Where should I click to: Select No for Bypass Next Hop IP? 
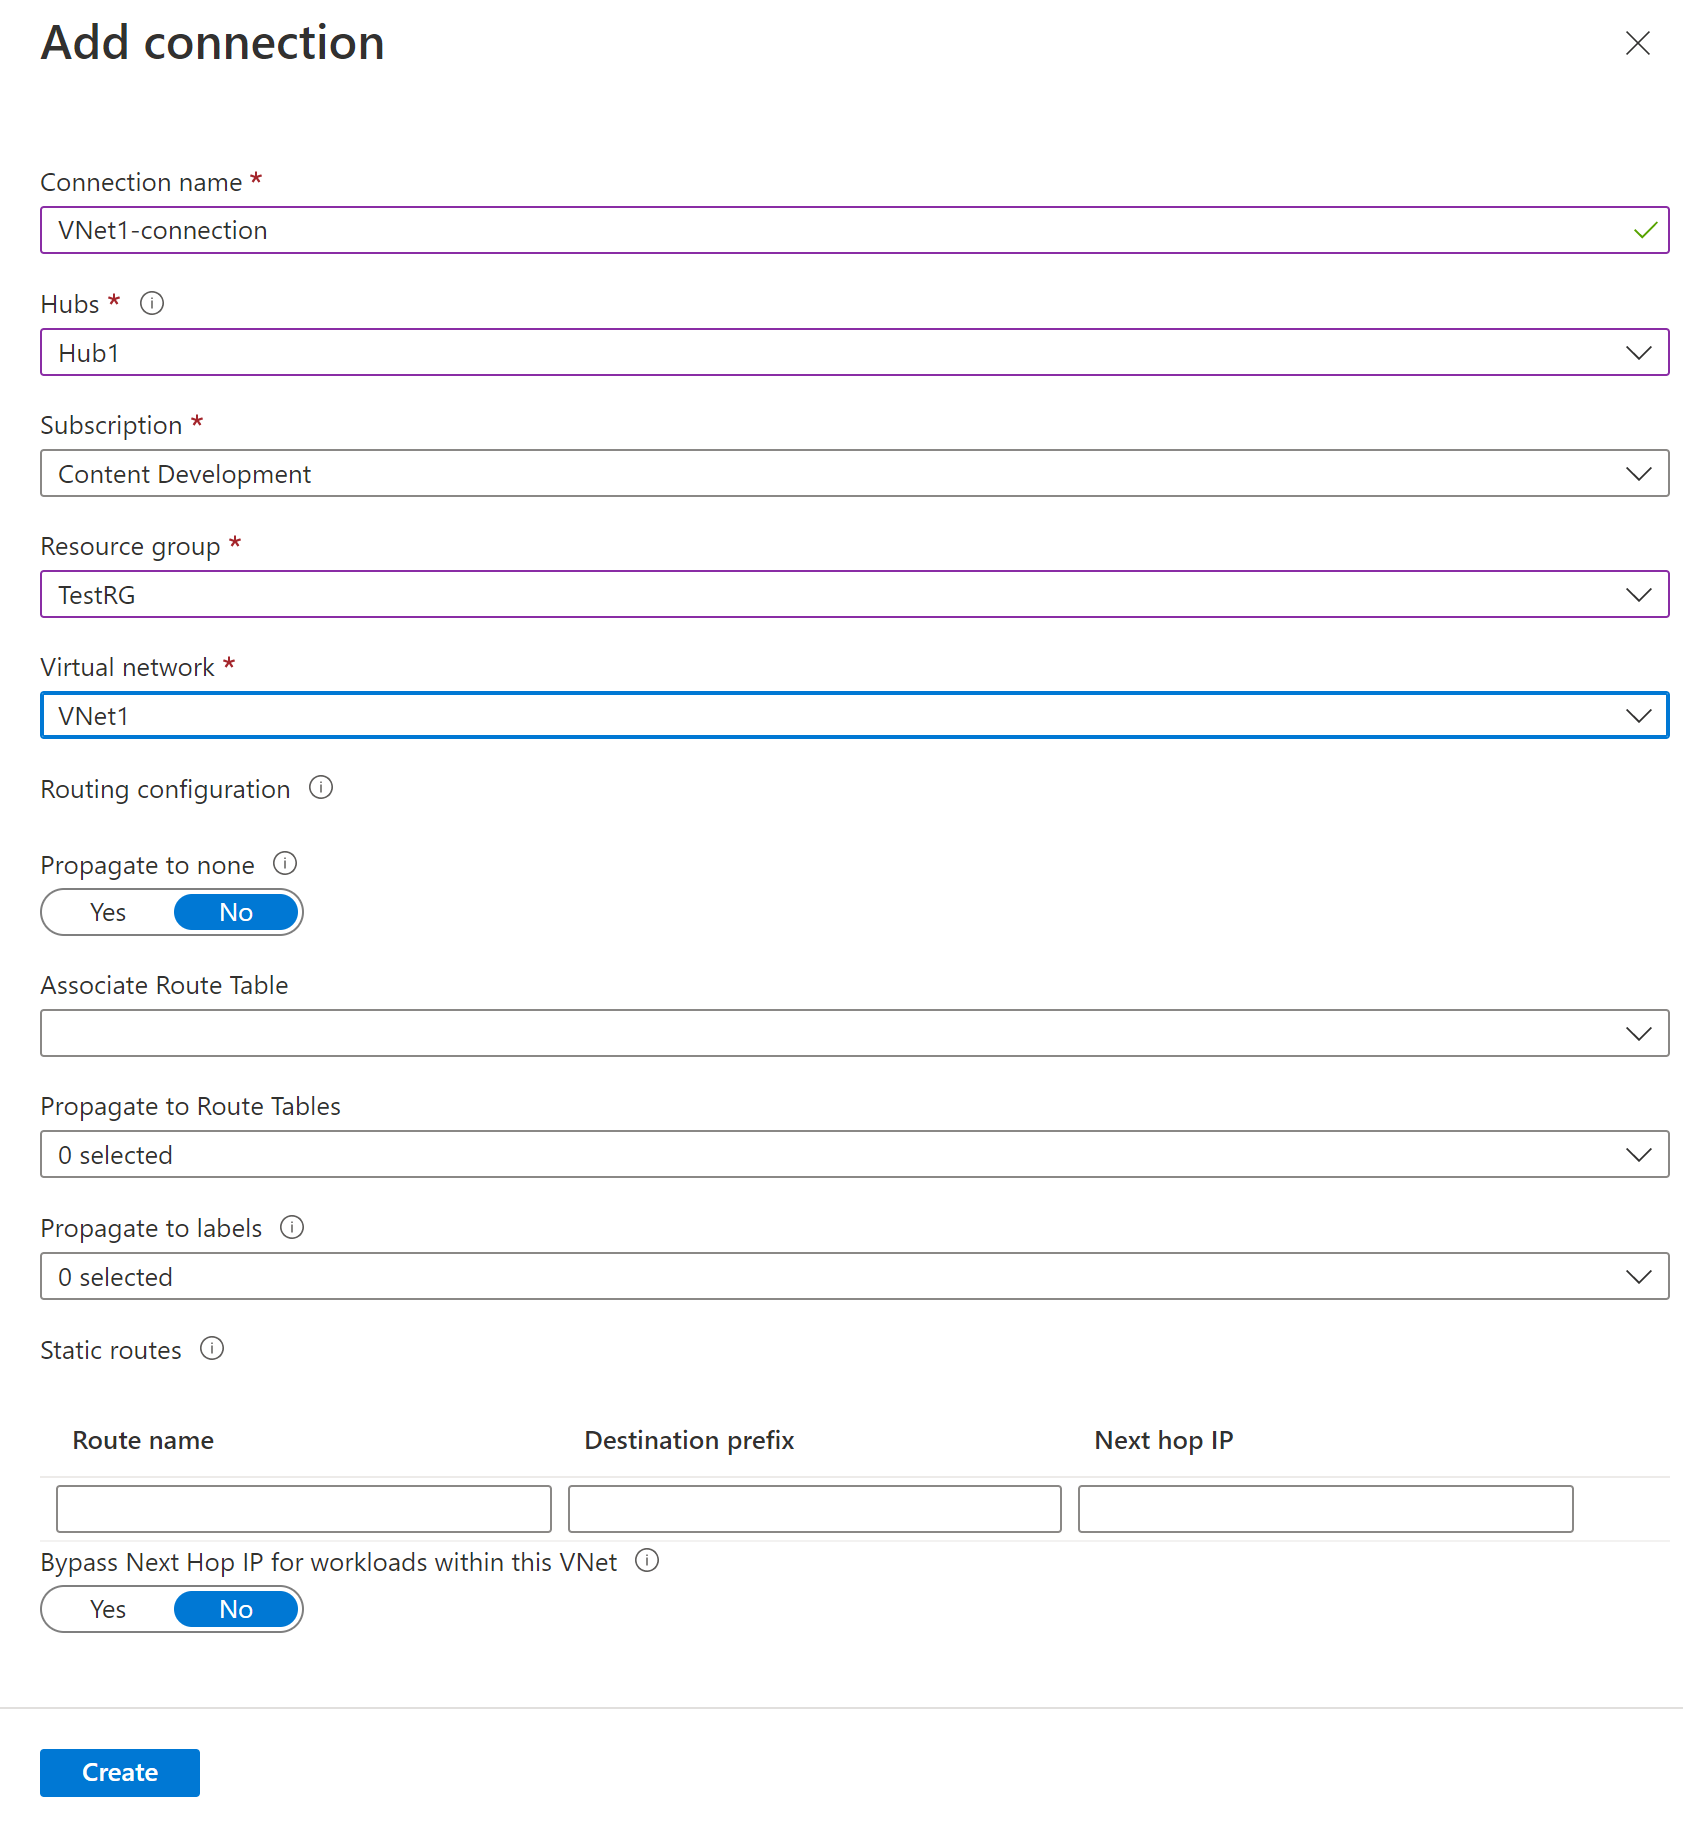coord(236,1609)
